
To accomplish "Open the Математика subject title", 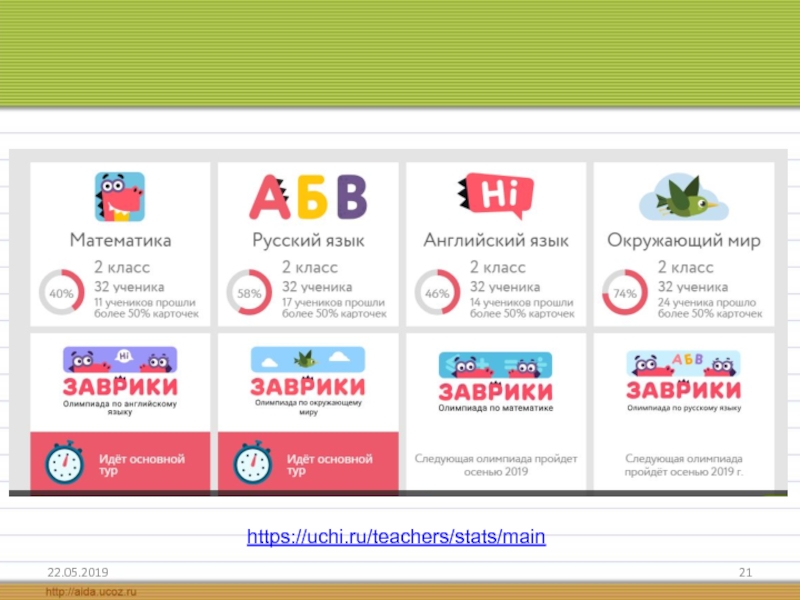I will point(120,240).
